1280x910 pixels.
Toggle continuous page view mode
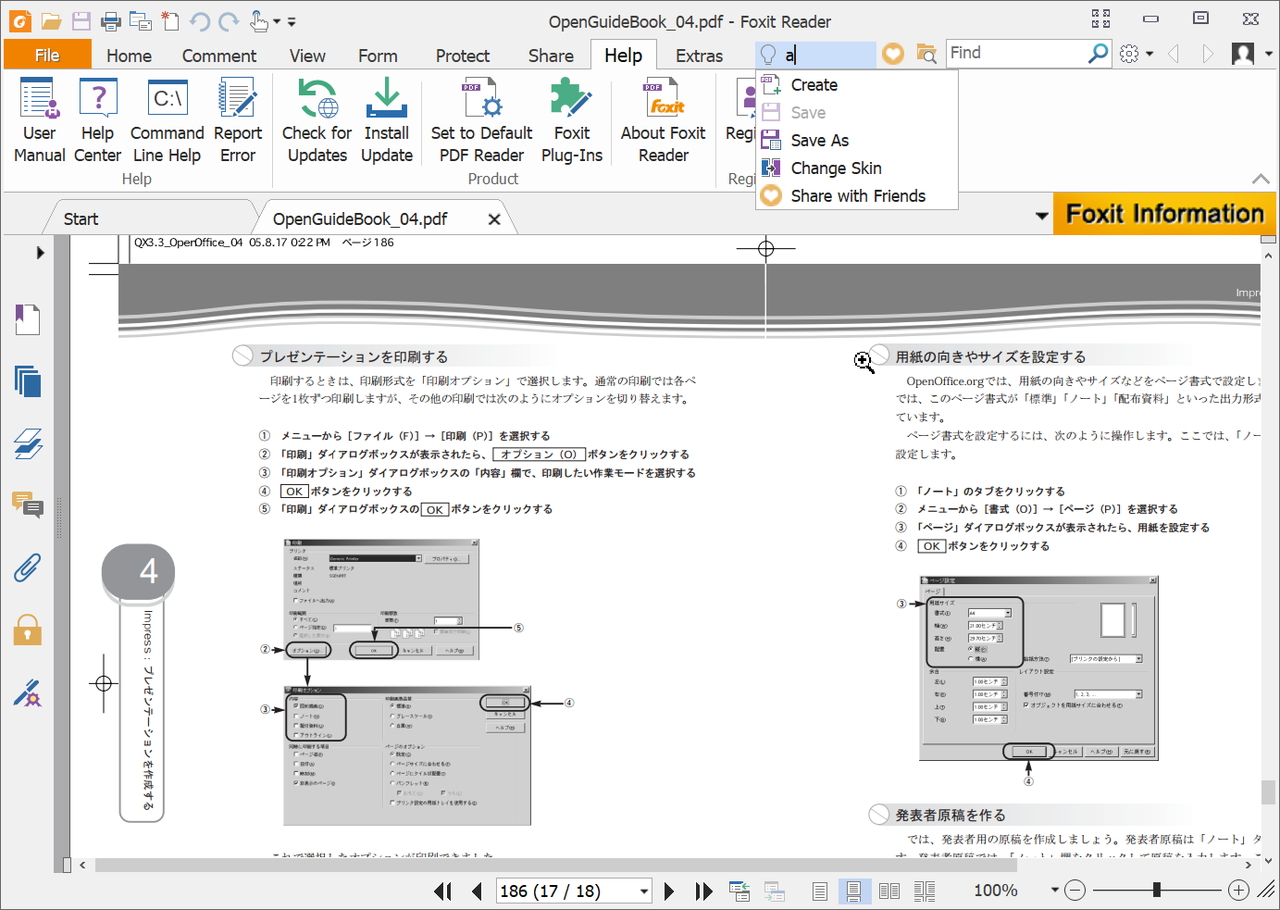pyautogui.click(x=854, y=891)
